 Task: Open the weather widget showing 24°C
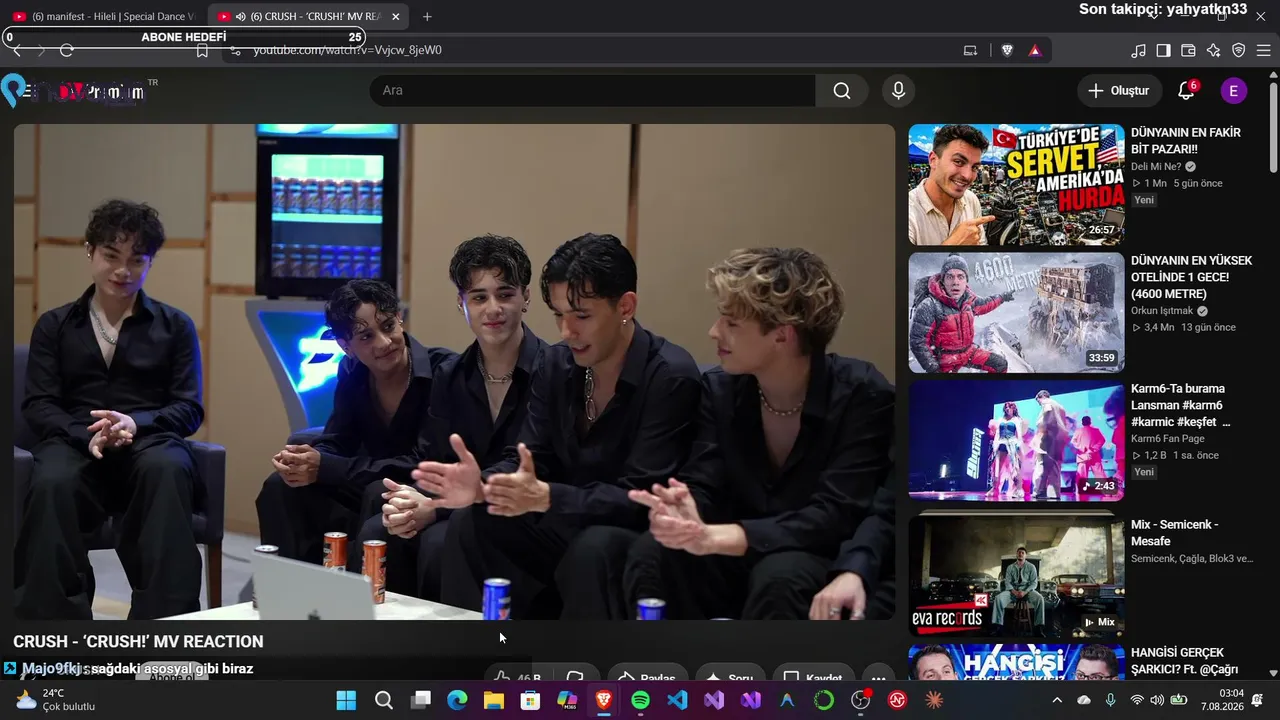pos(56,699)
